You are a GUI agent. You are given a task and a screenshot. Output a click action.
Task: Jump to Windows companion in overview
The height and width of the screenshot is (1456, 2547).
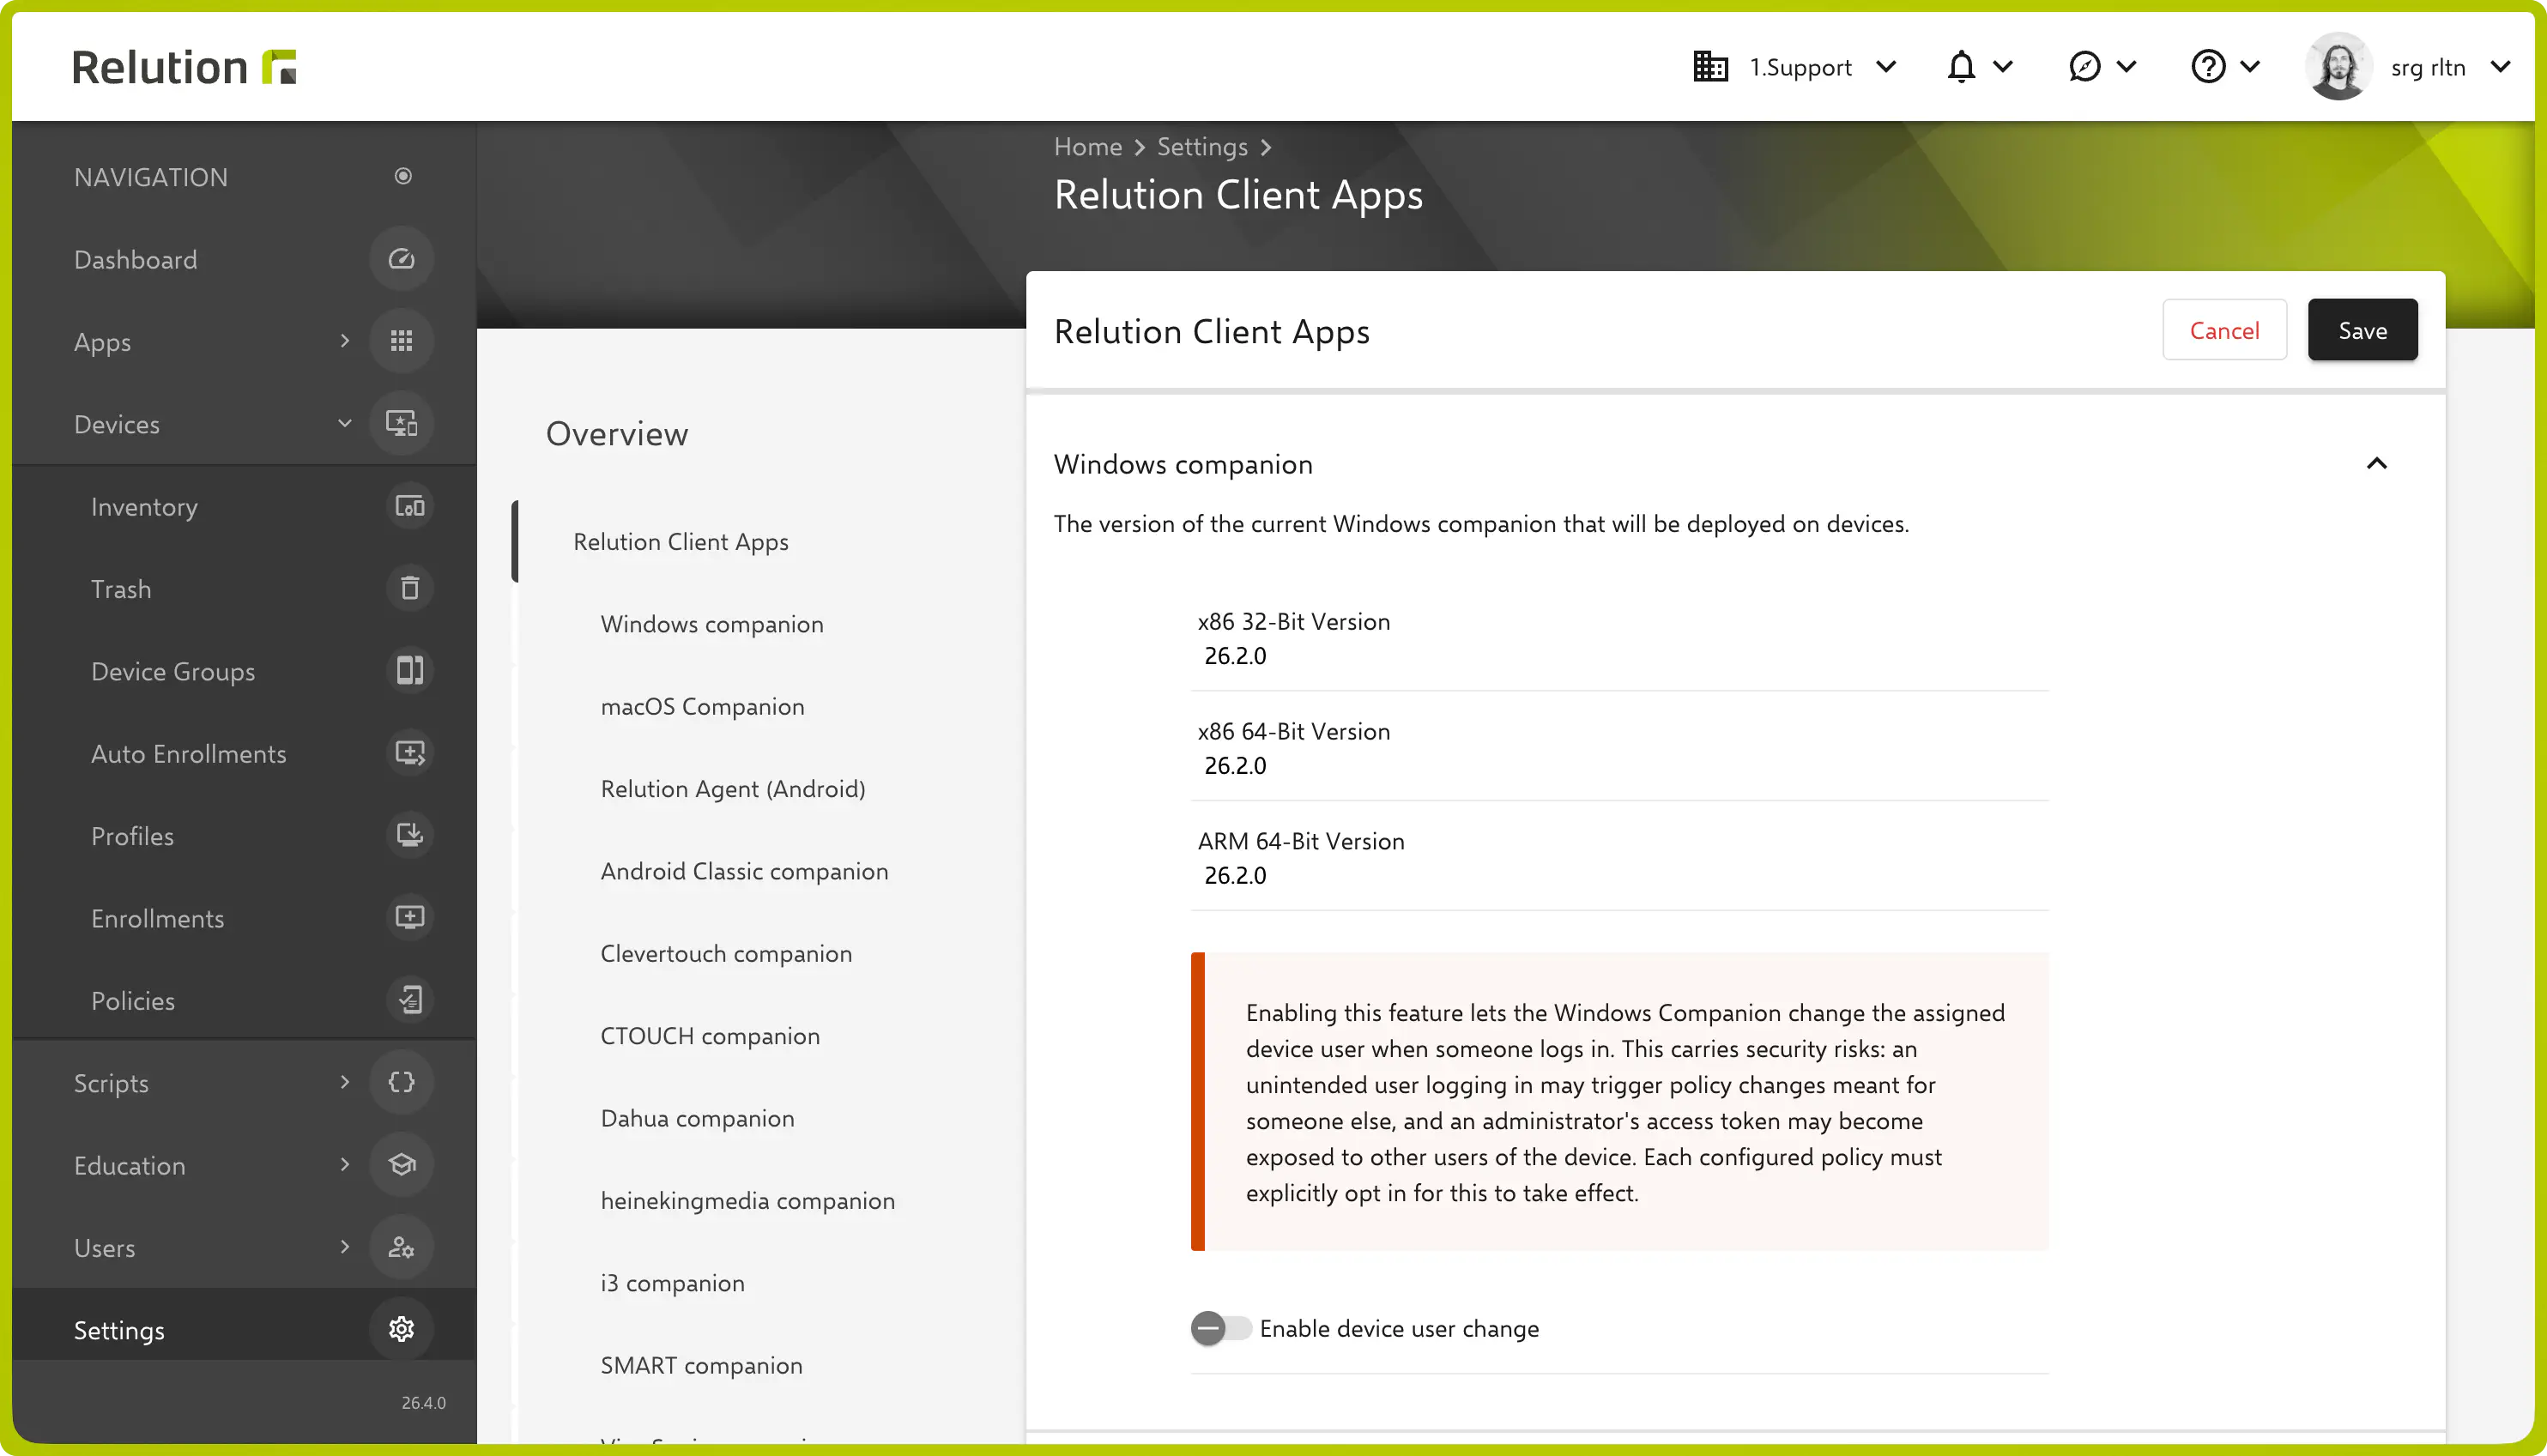point(712,623)
